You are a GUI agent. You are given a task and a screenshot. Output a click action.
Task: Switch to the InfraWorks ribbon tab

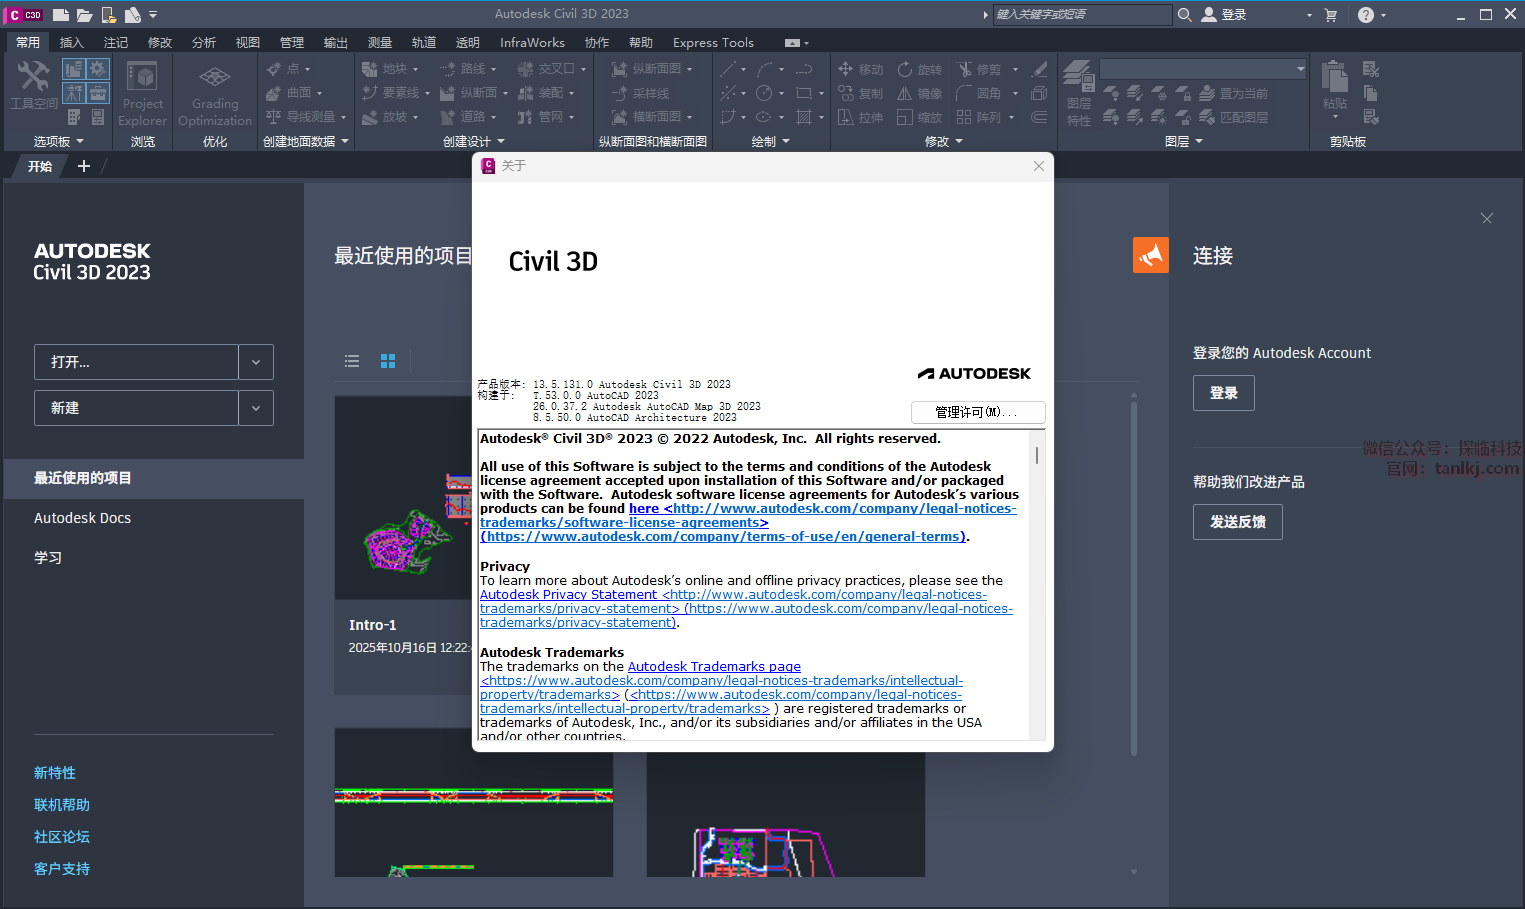tap(532, 43)
